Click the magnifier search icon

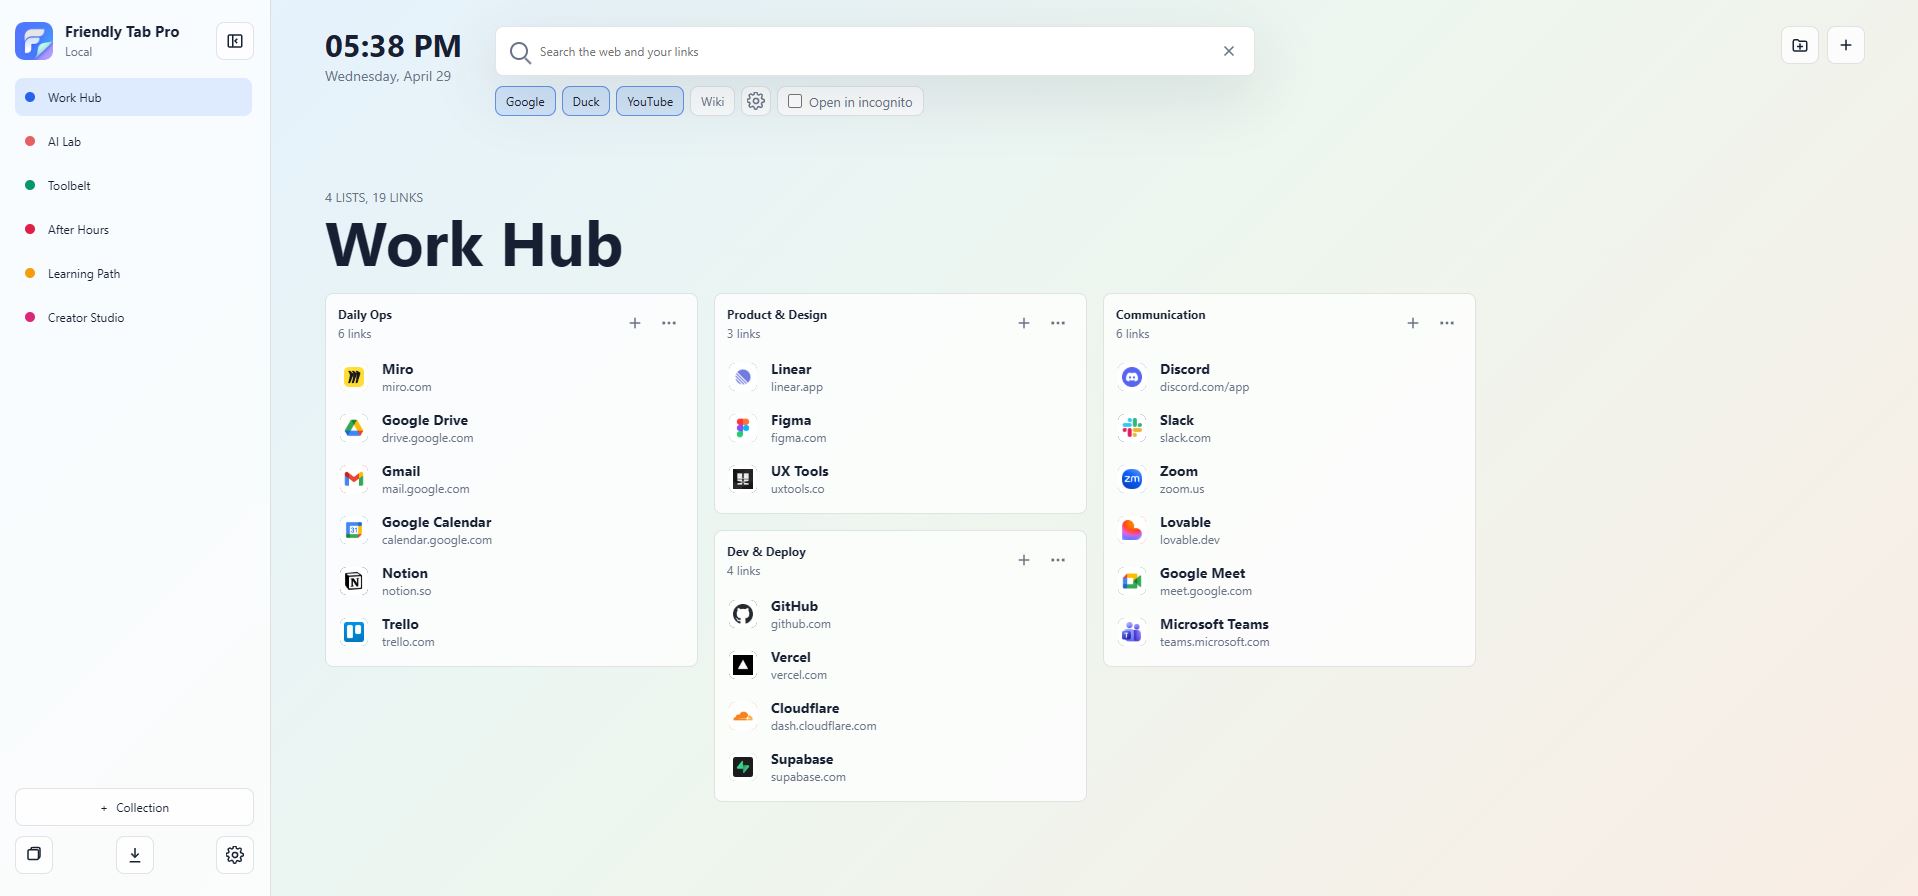tap(520, 52)
